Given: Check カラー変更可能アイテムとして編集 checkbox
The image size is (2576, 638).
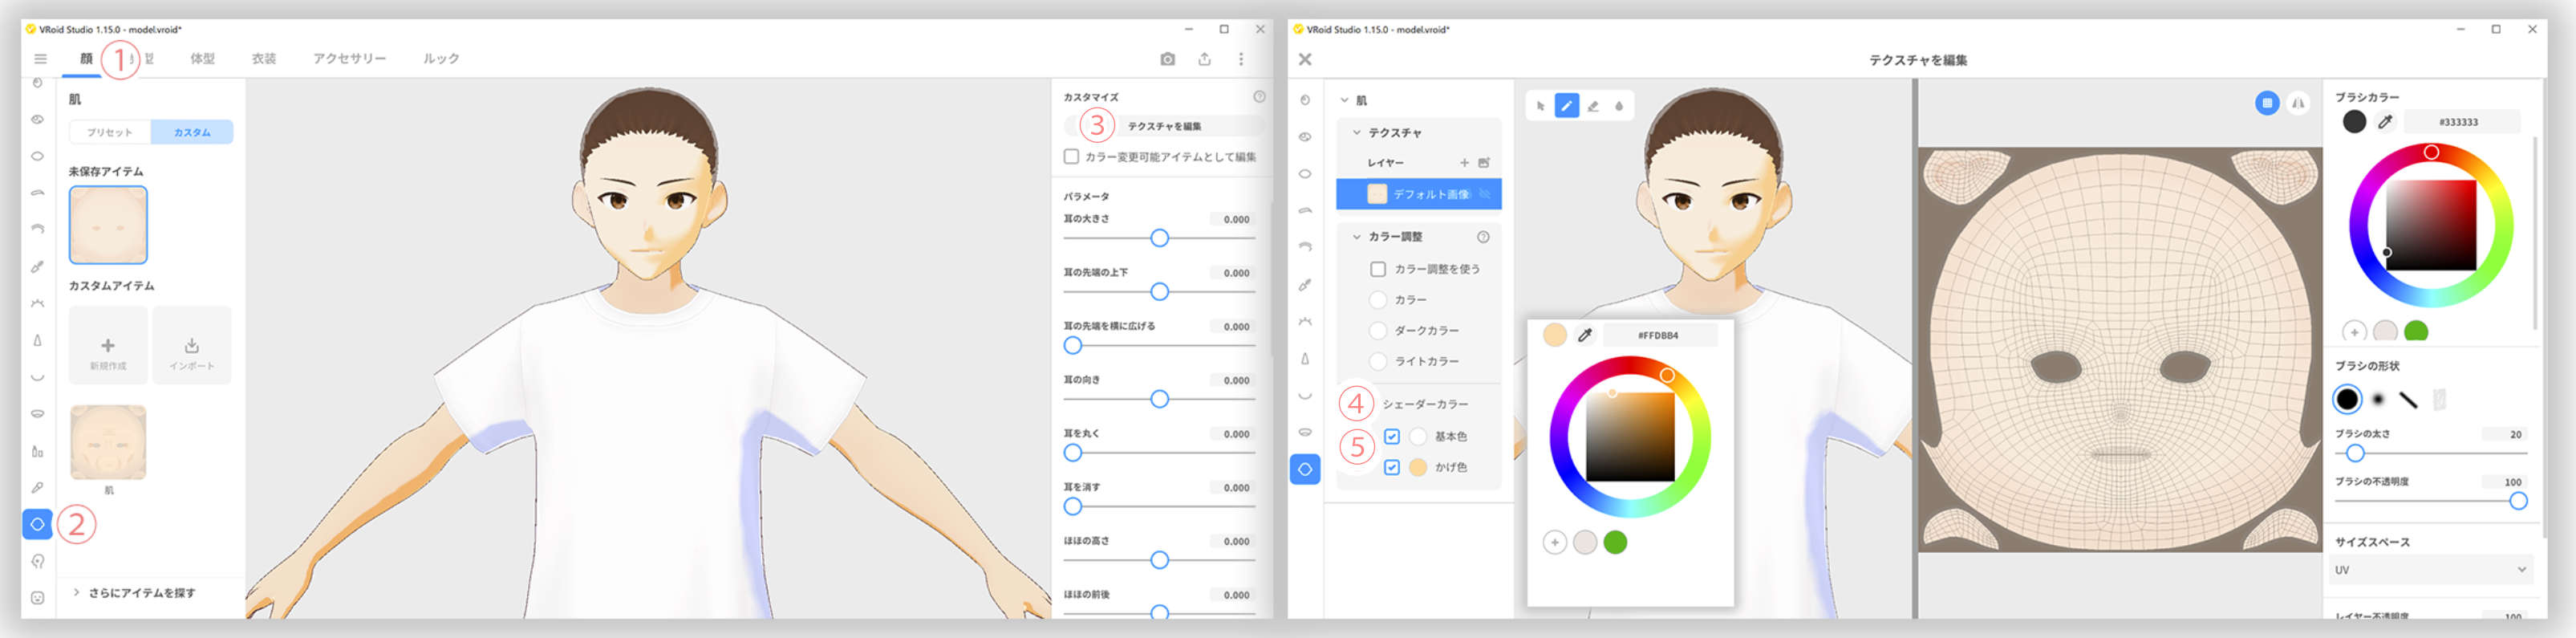Looking at the screenshot, I should pos(1071,157).
